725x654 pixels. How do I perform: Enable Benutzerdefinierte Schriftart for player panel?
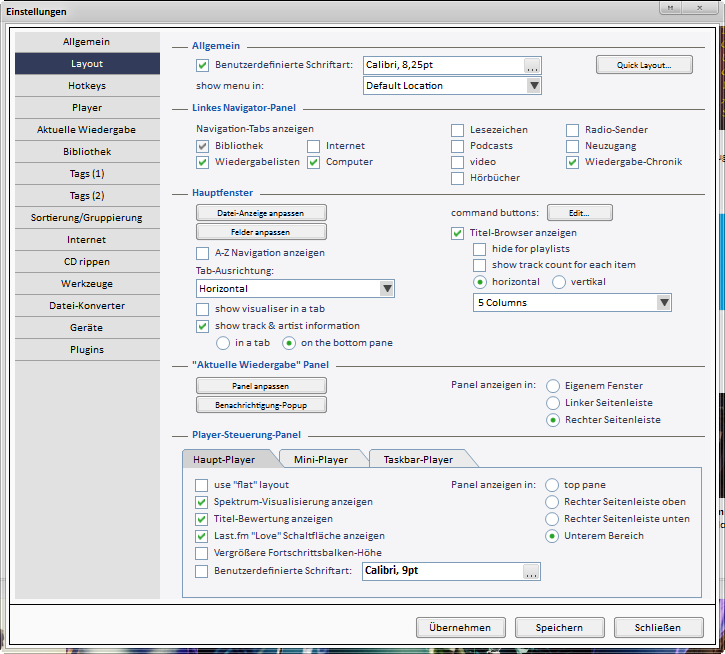point(202,571)
